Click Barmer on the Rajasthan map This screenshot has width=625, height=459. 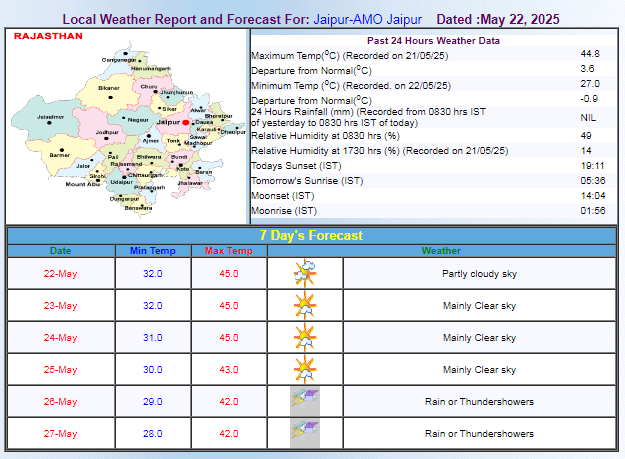[x=60, y=155]
